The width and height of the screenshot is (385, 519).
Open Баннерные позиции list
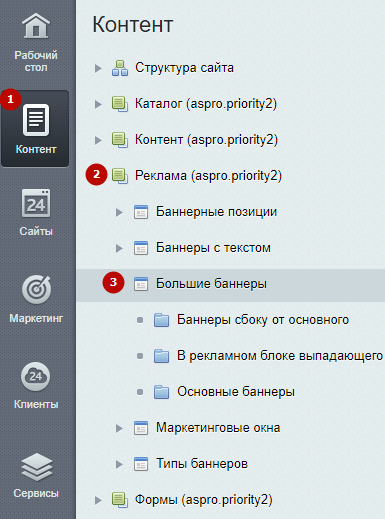tap(216, 212)
